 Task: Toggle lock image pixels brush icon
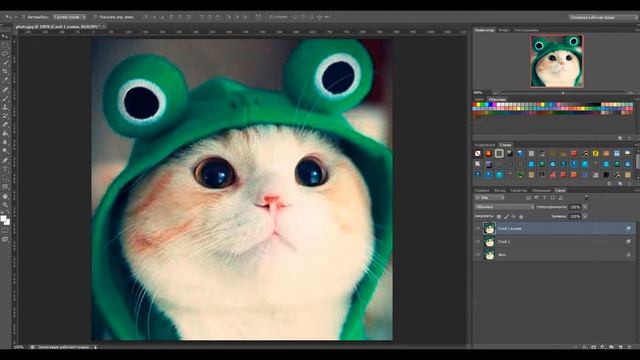(507, 216)
